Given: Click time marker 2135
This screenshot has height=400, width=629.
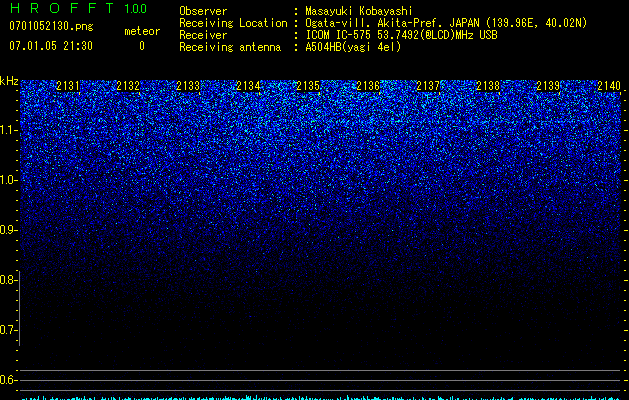Looking at the screenshot, I should click(x=308, y=85).
